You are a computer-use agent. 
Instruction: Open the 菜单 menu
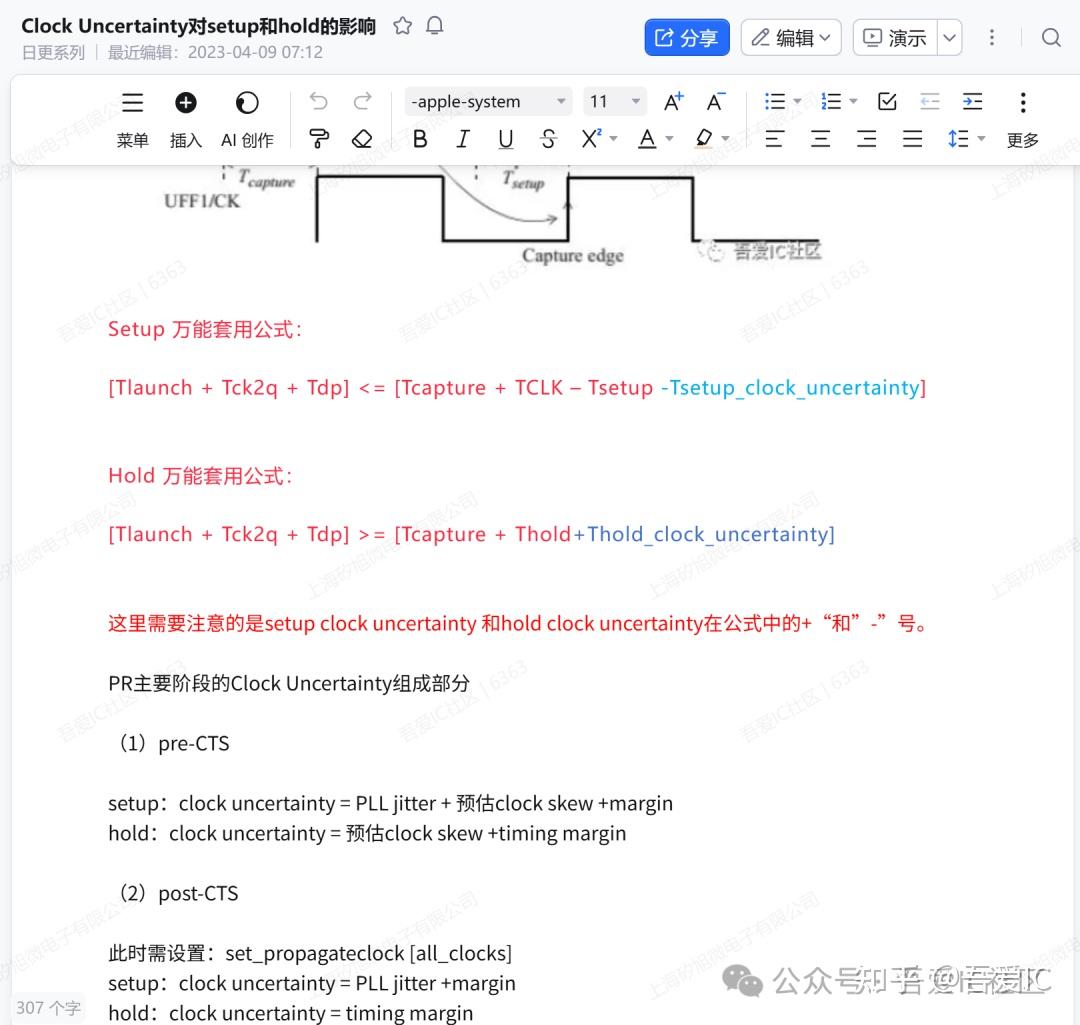132,120
